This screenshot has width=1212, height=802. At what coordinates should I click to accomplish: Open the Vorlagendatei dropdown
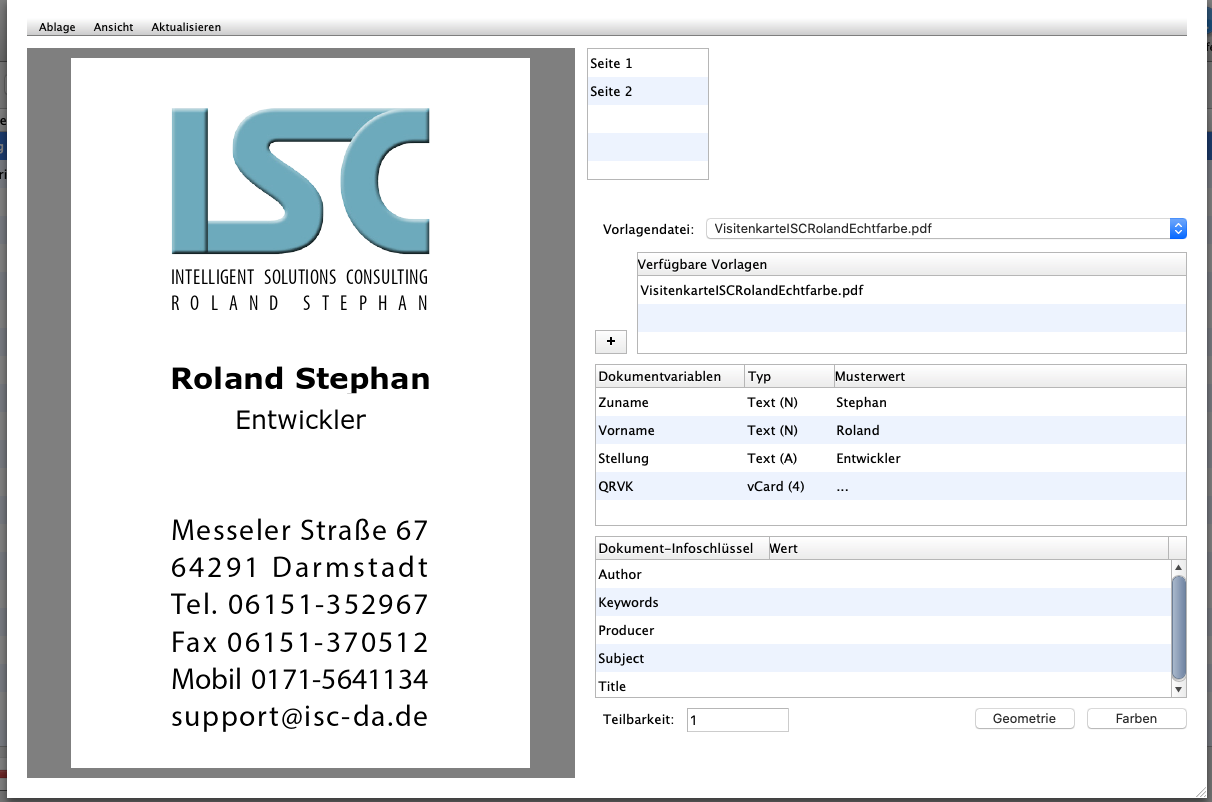point(946,229)
